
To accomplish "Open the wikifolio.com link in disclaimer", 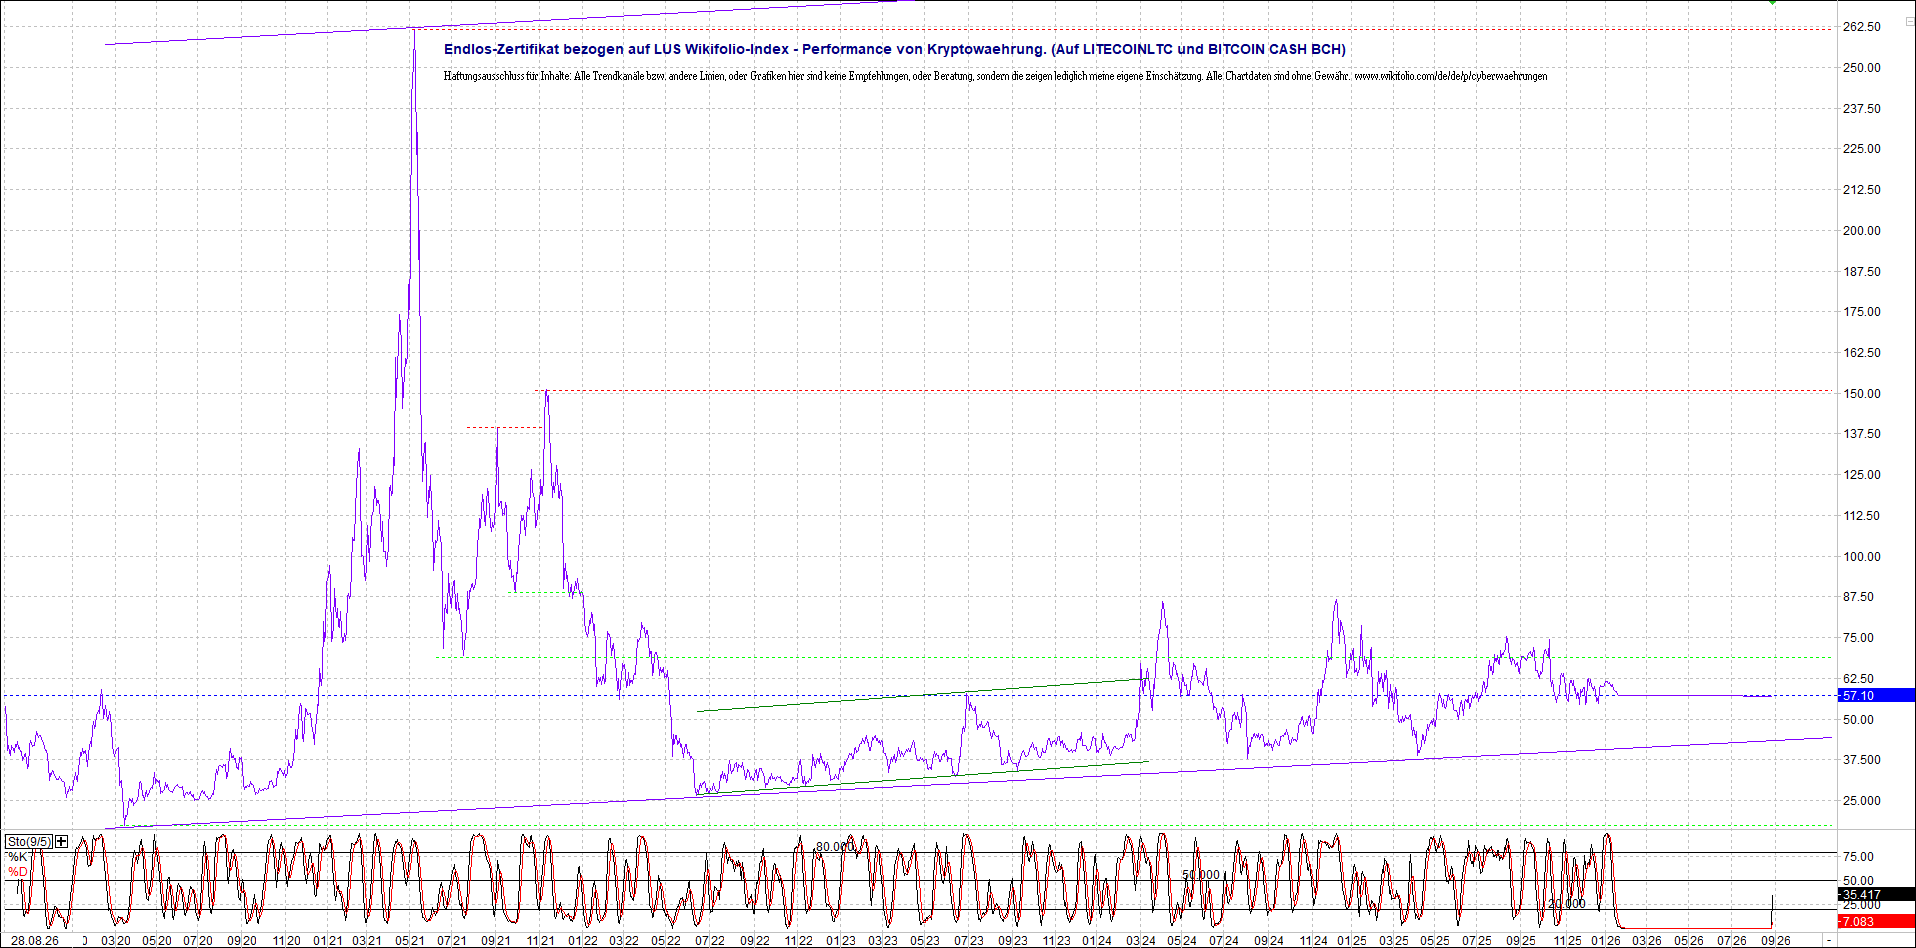I will tap(1450, 76).
